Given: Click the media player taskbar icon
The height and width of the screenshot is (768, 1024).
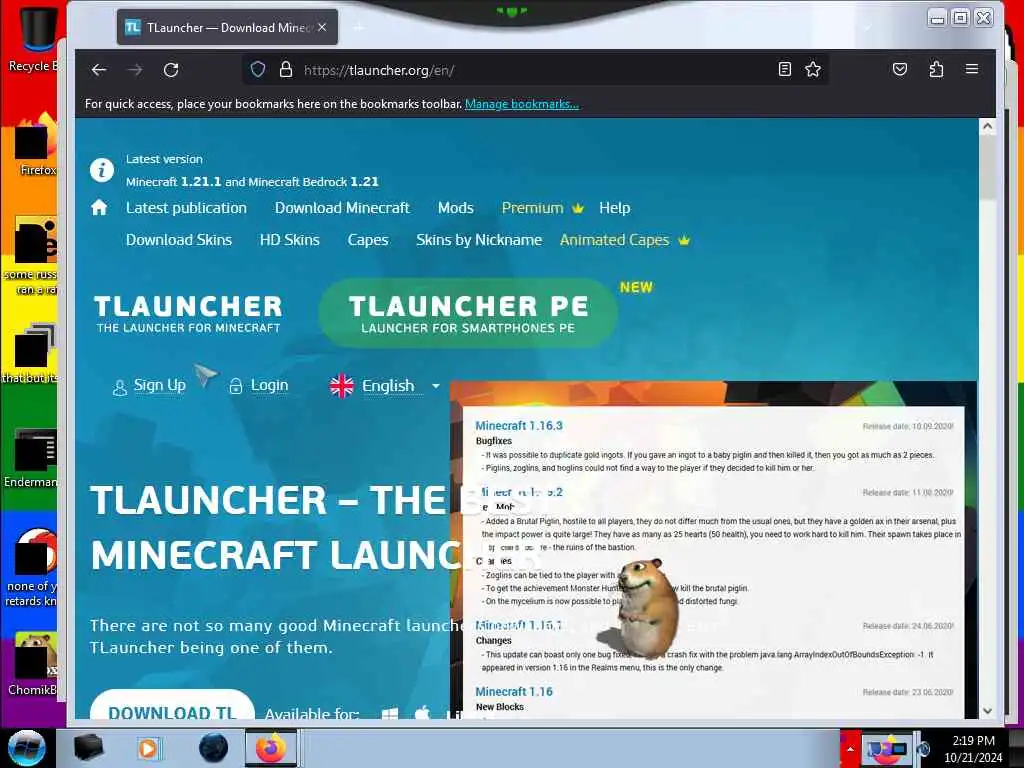Looking at the screenshot, I should pyautogui.click(x=148, y=748).
